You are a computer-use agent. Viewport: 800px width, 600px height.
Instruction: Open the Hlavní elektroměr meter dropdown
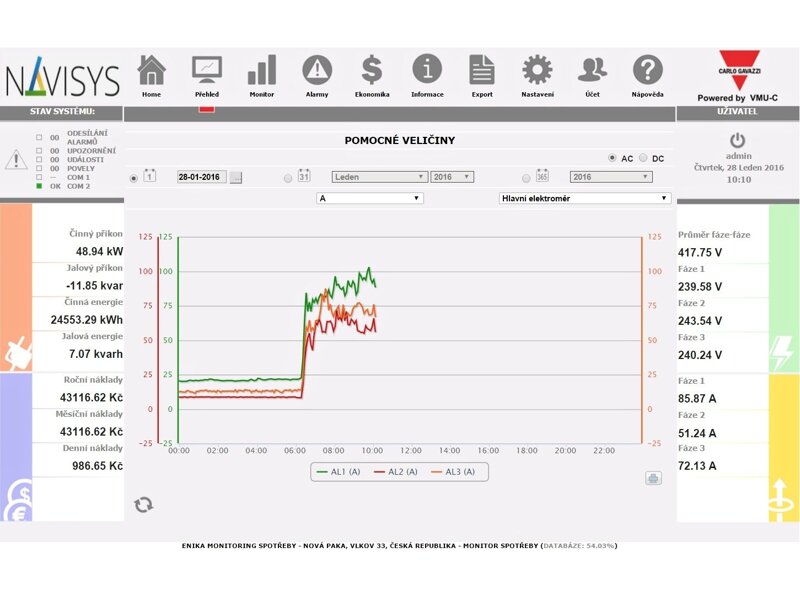pos(584,198)
